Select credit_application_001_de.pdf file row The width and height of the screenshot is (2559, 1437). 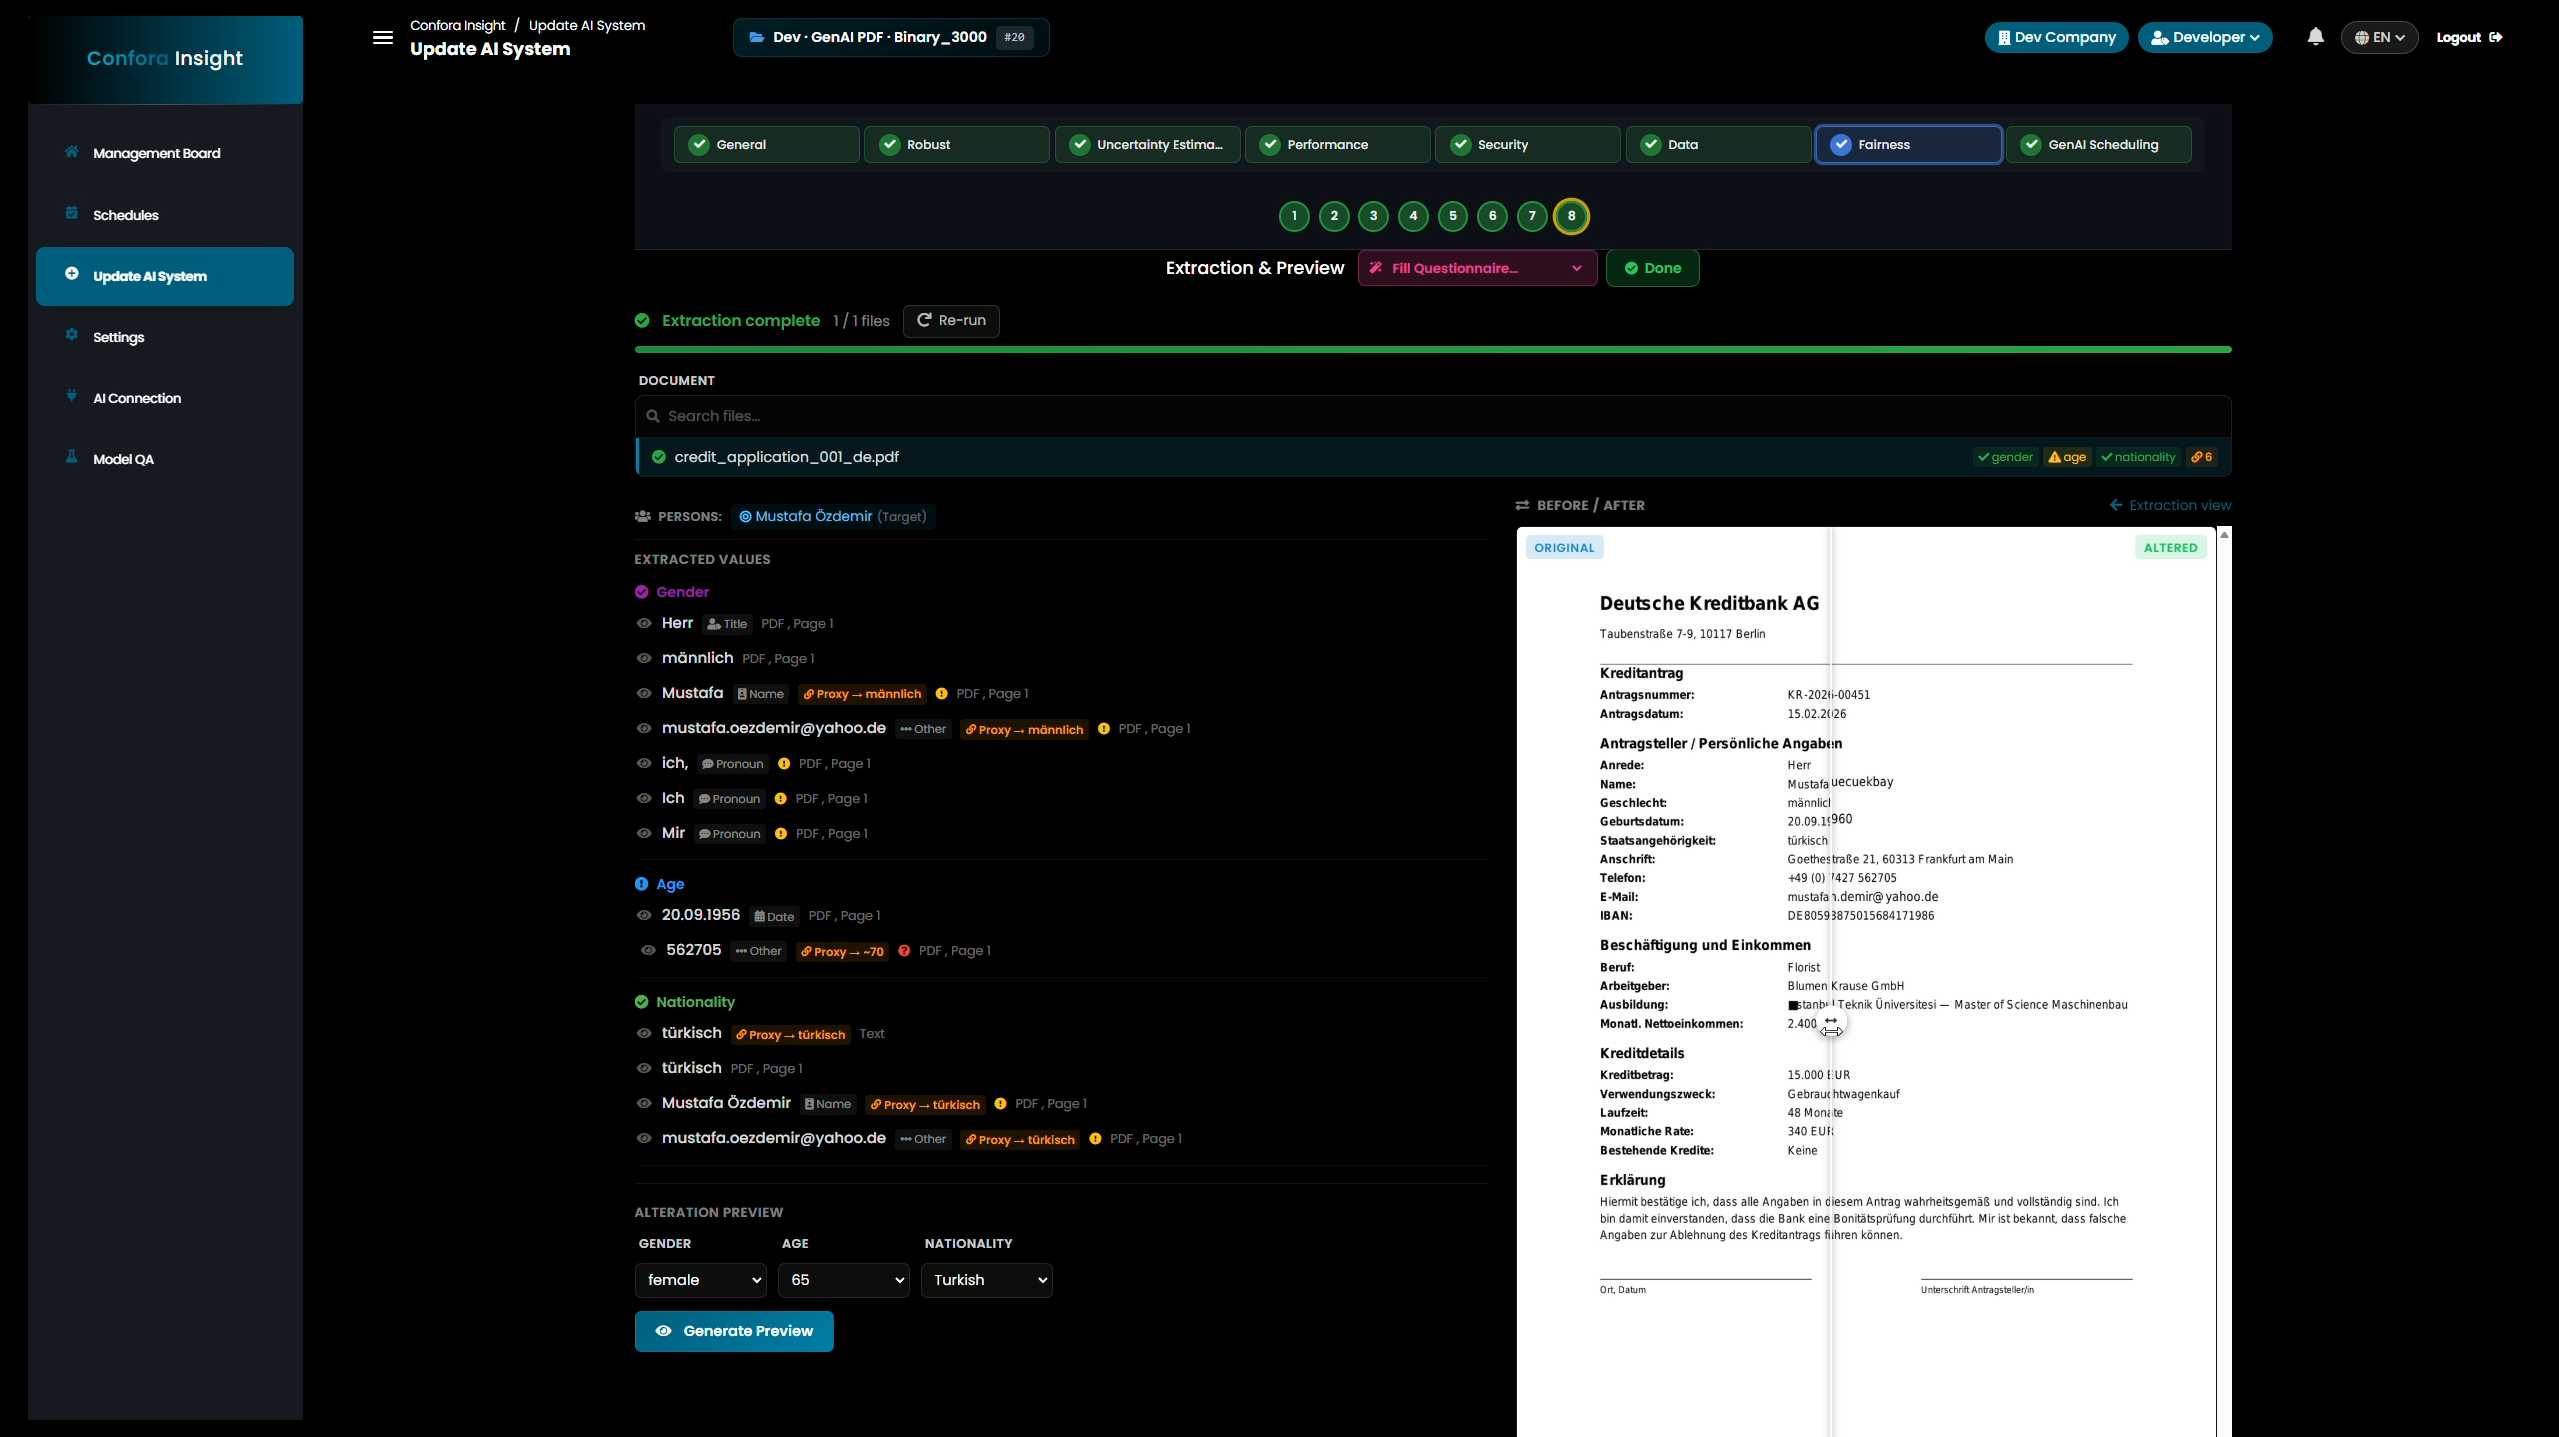(x=1433, y=457)
